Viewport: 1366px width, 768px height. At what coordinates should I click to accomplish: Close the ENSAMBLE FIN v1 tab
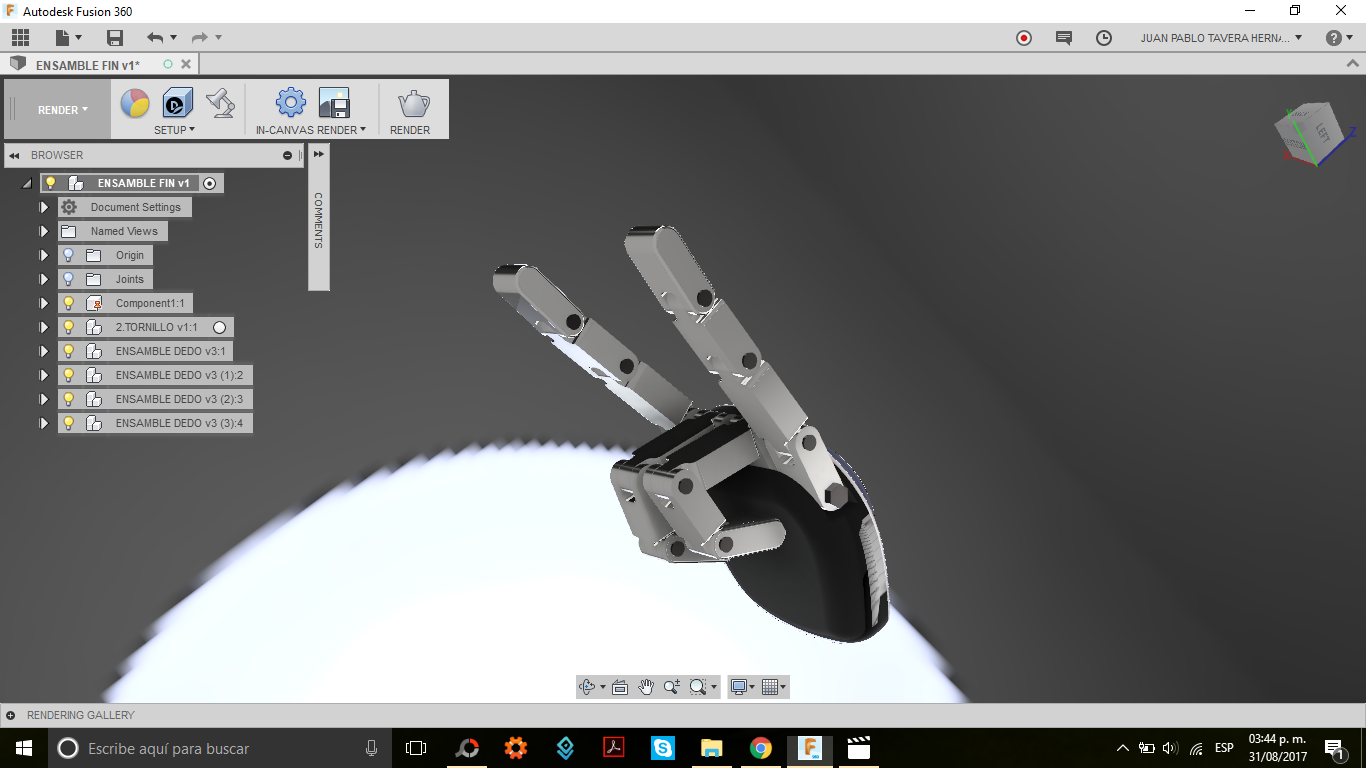pos(185,64)
